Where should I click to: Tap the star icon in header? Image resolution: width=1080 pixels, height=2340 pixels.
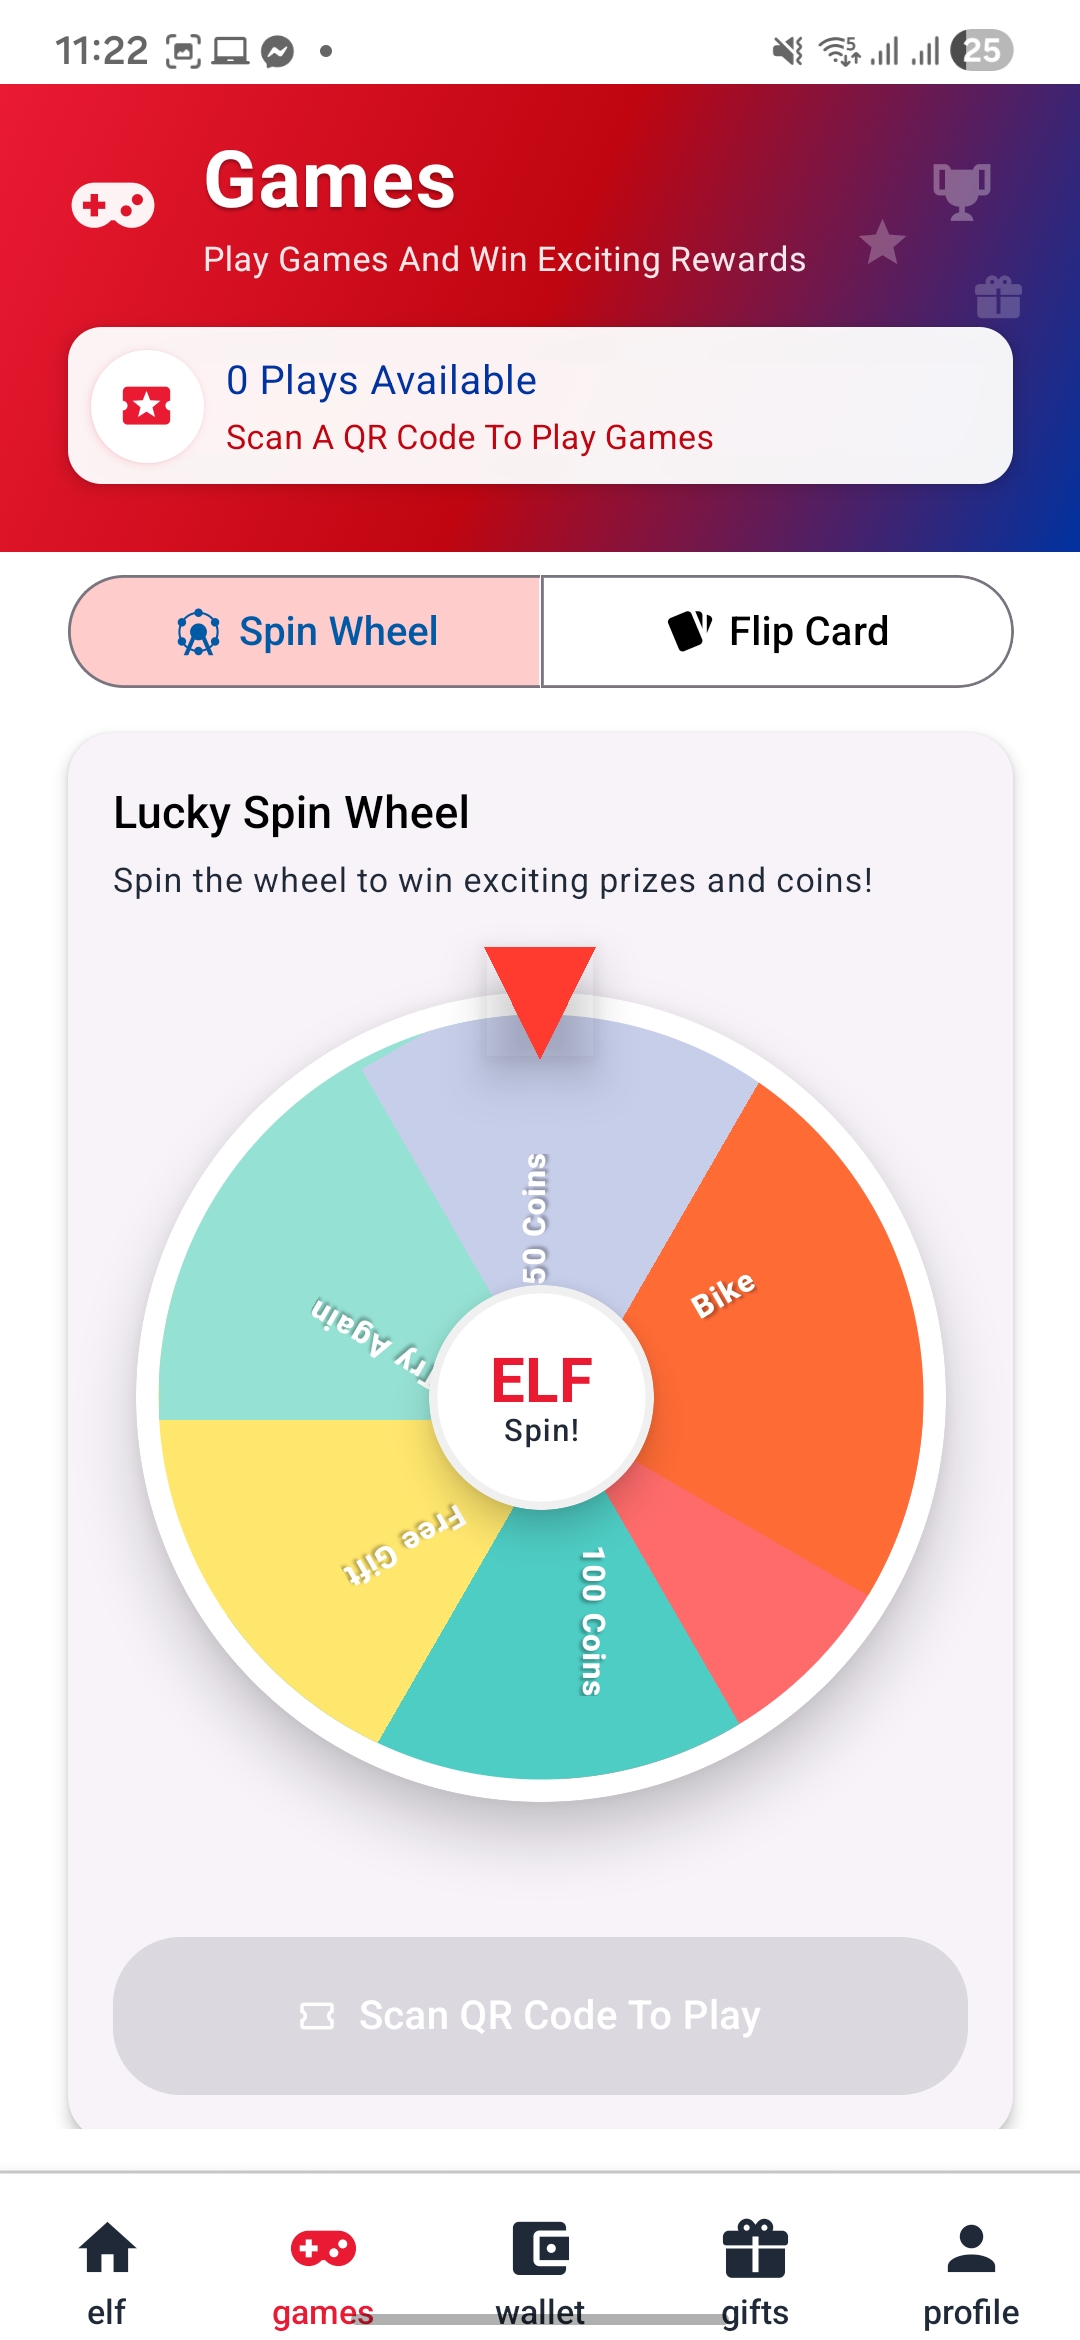882,242
